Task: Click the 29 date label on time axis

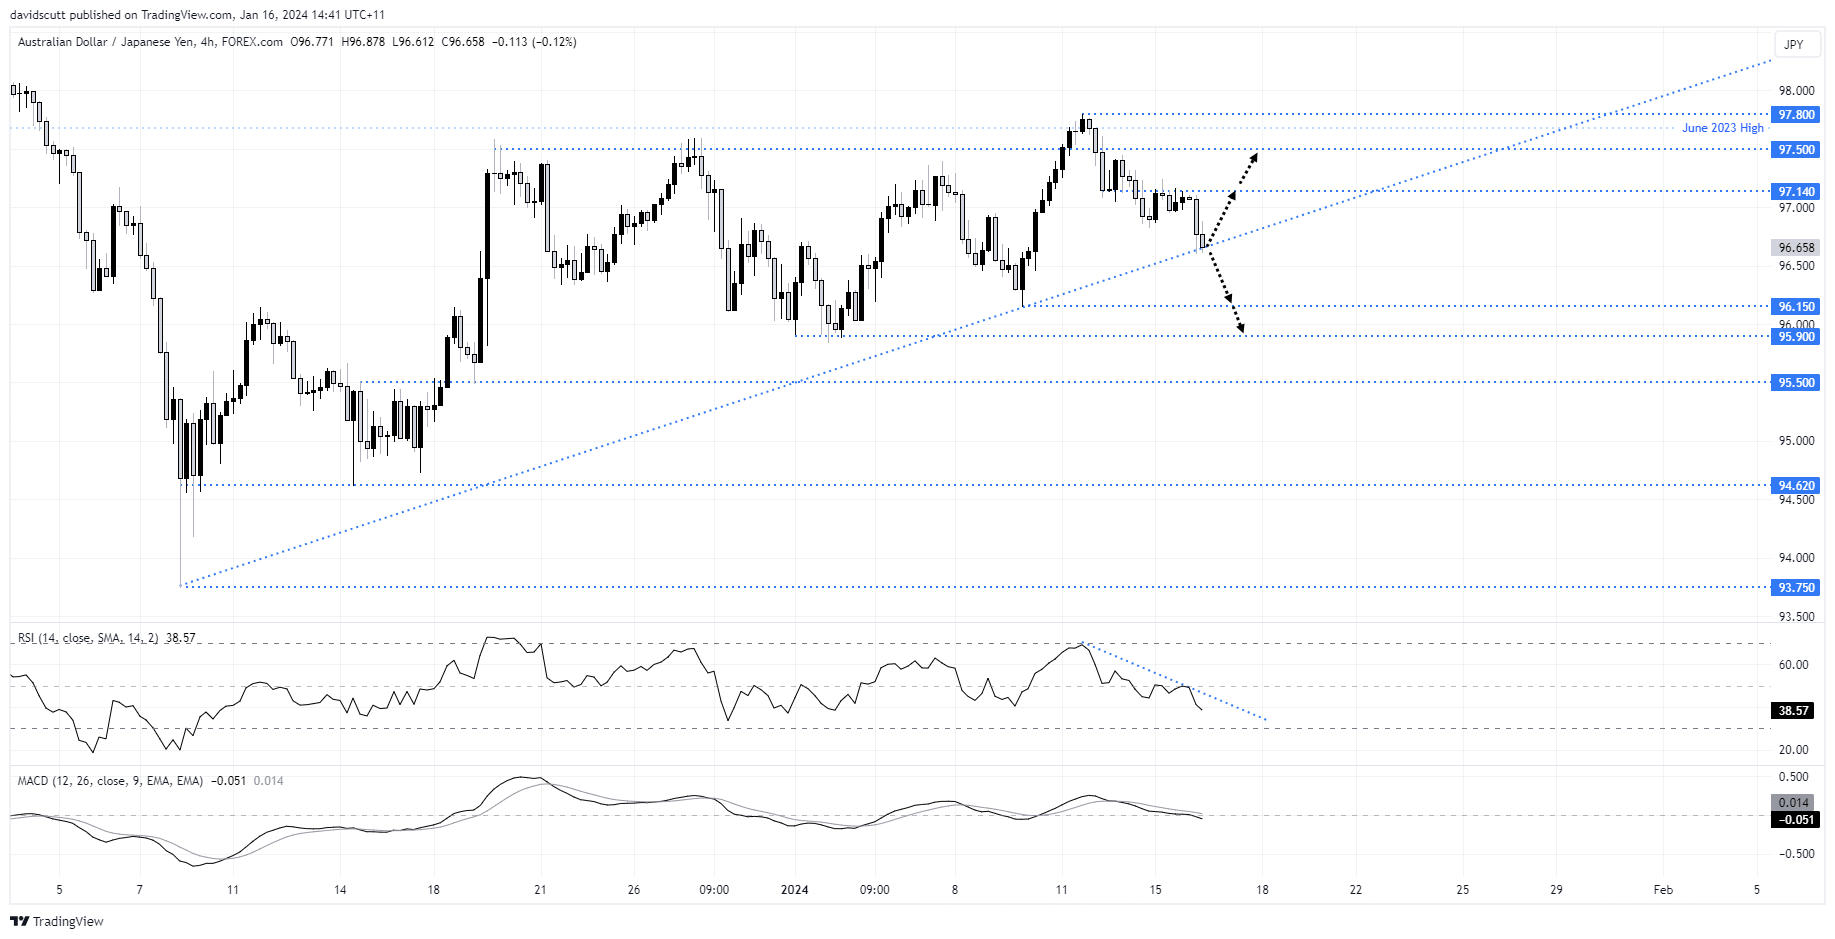Action: pyautogui.click(x=1556, y=890)
